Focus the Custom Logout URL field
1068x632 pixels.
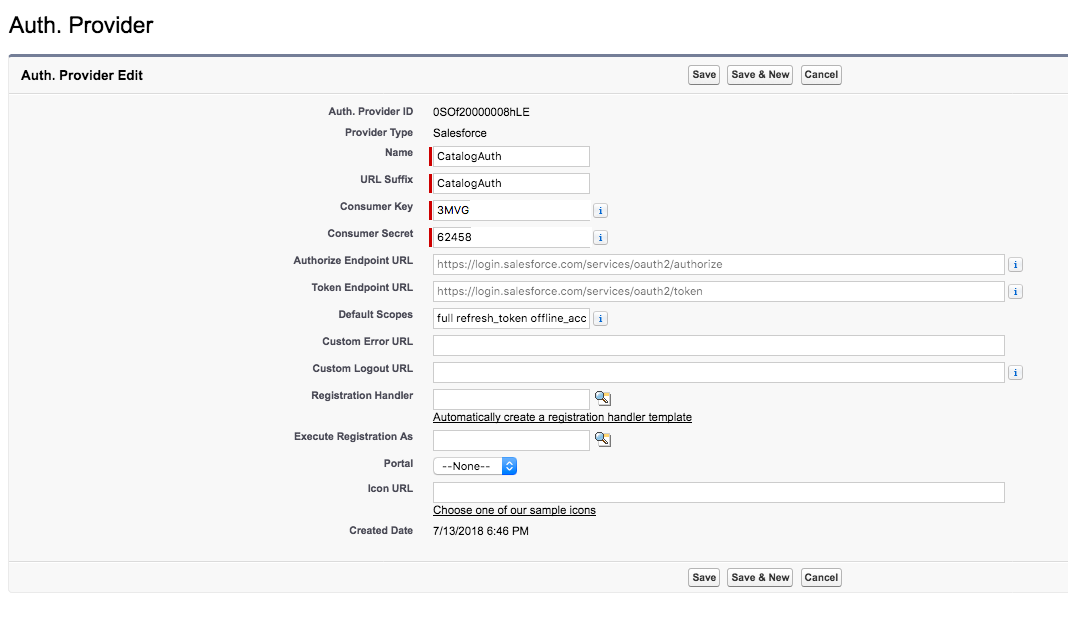pyautogui.click(x=719, y=373)
